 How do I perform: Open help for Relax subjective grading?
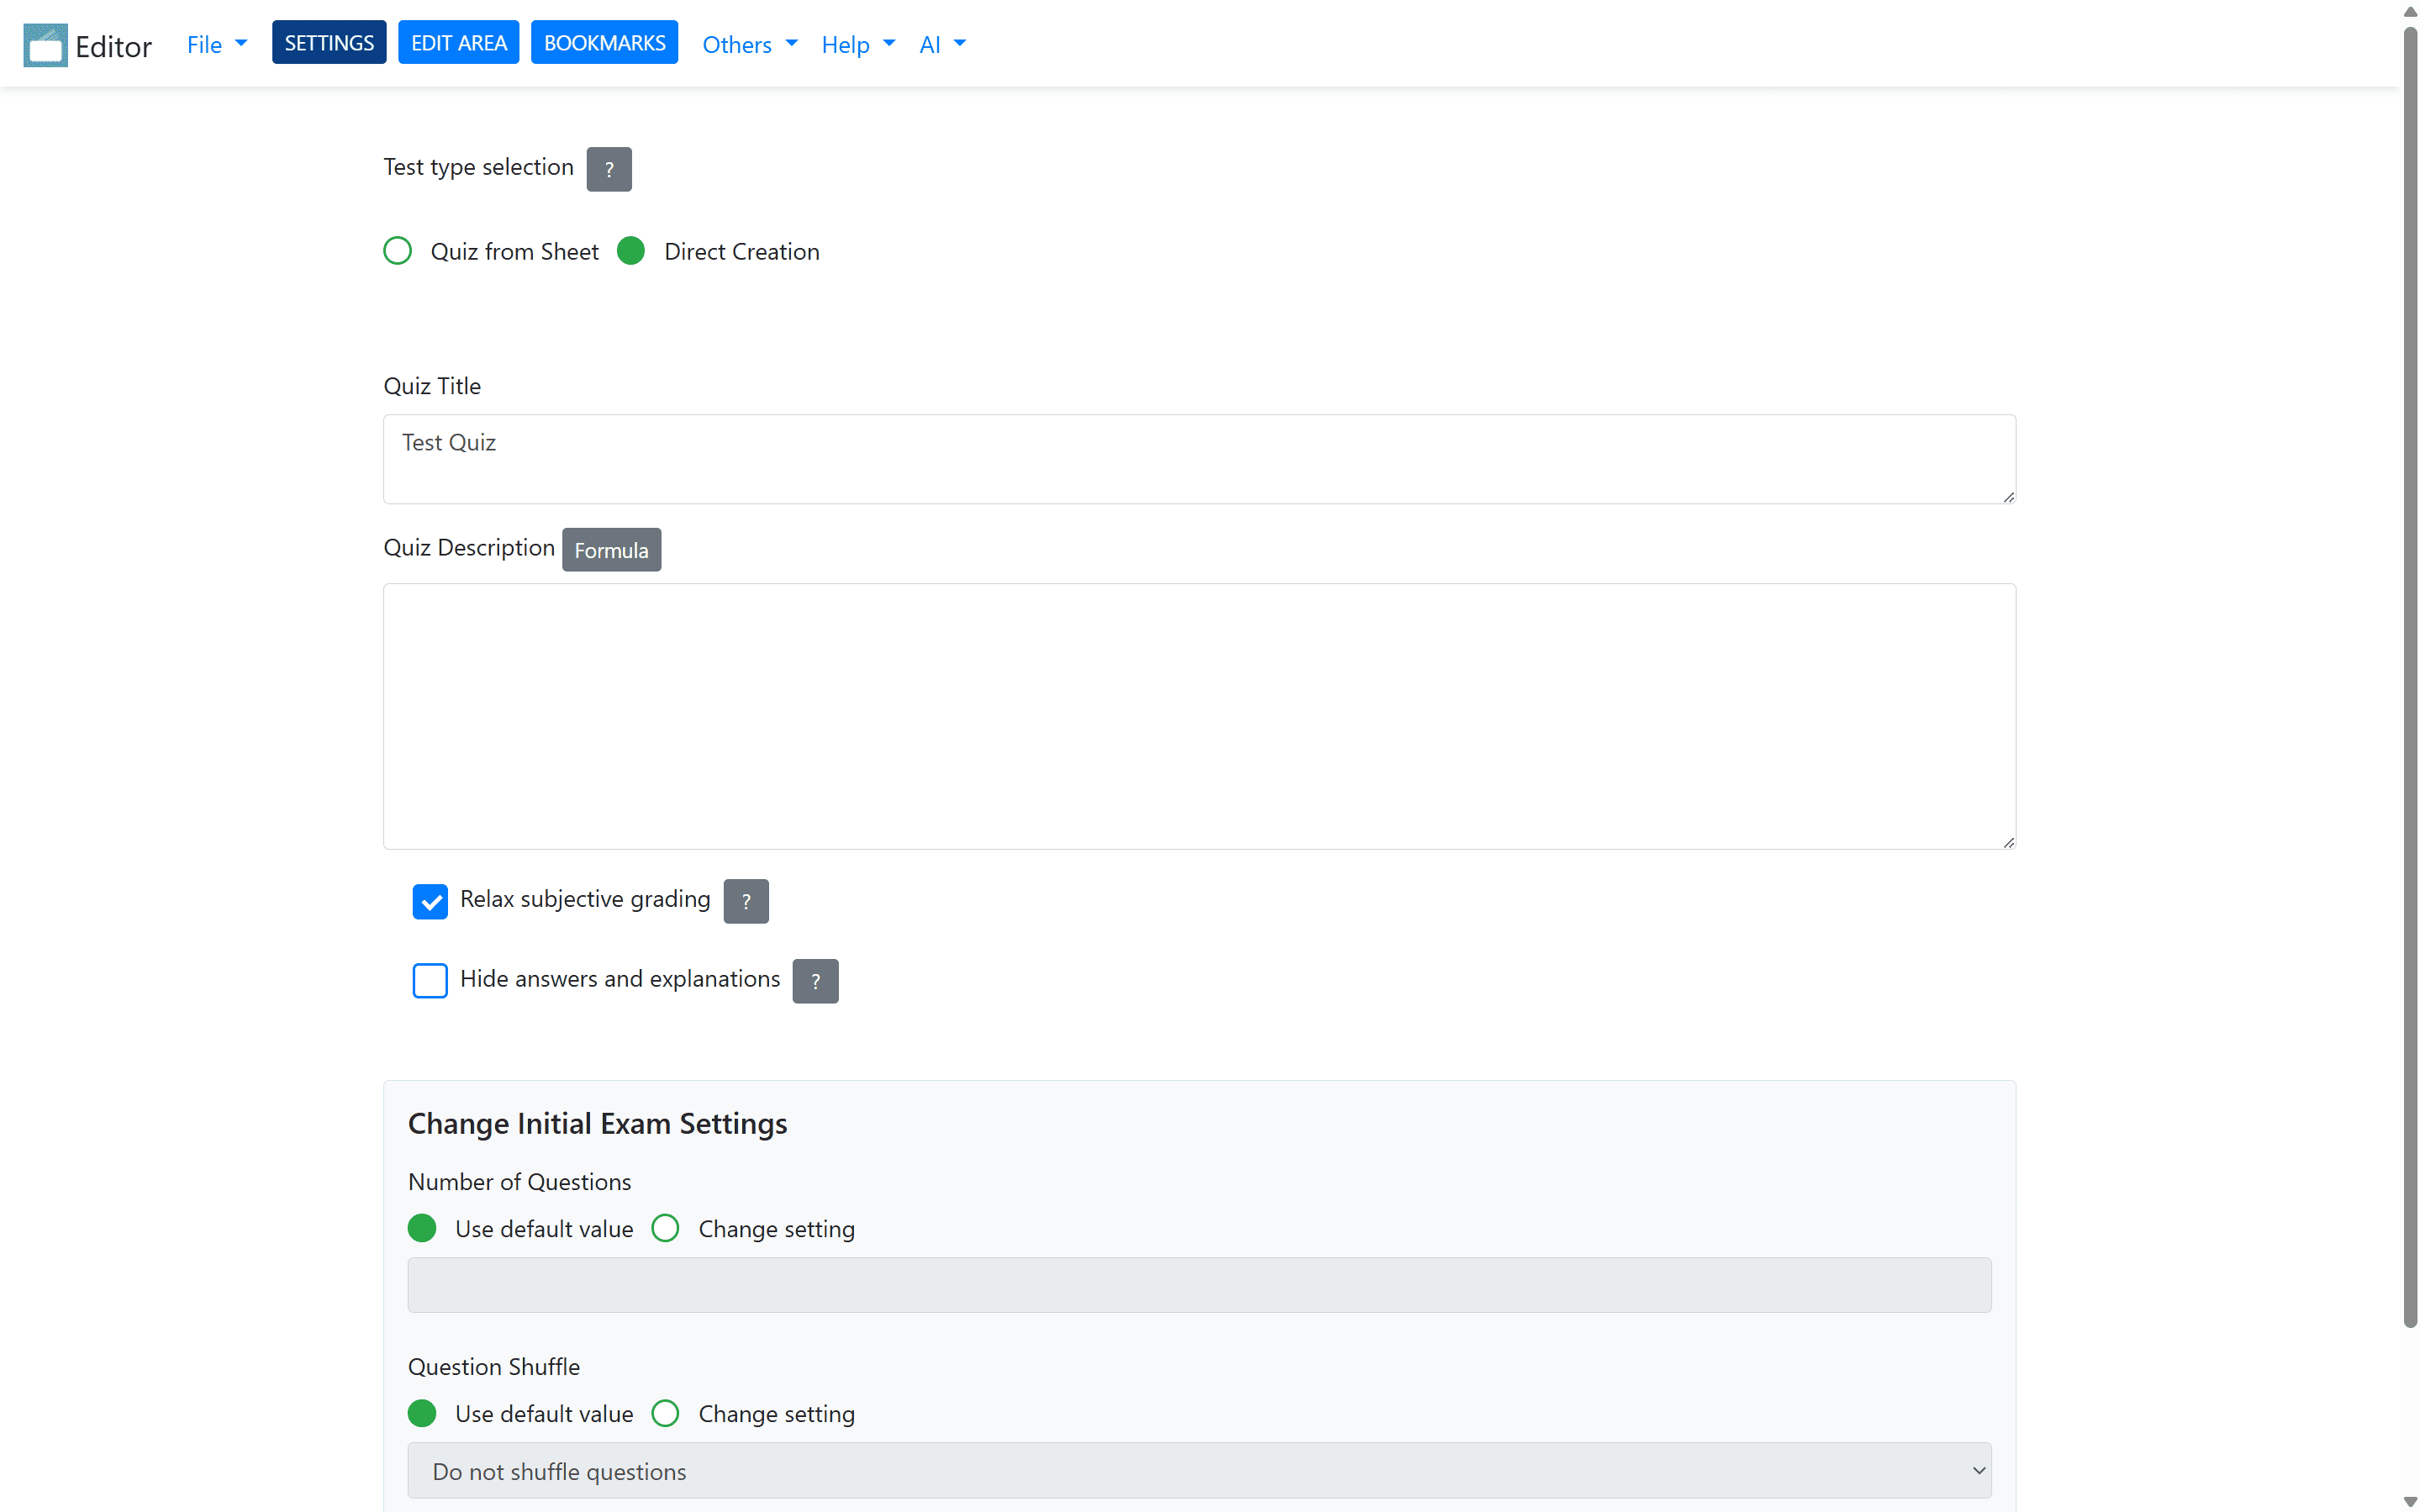745,901
